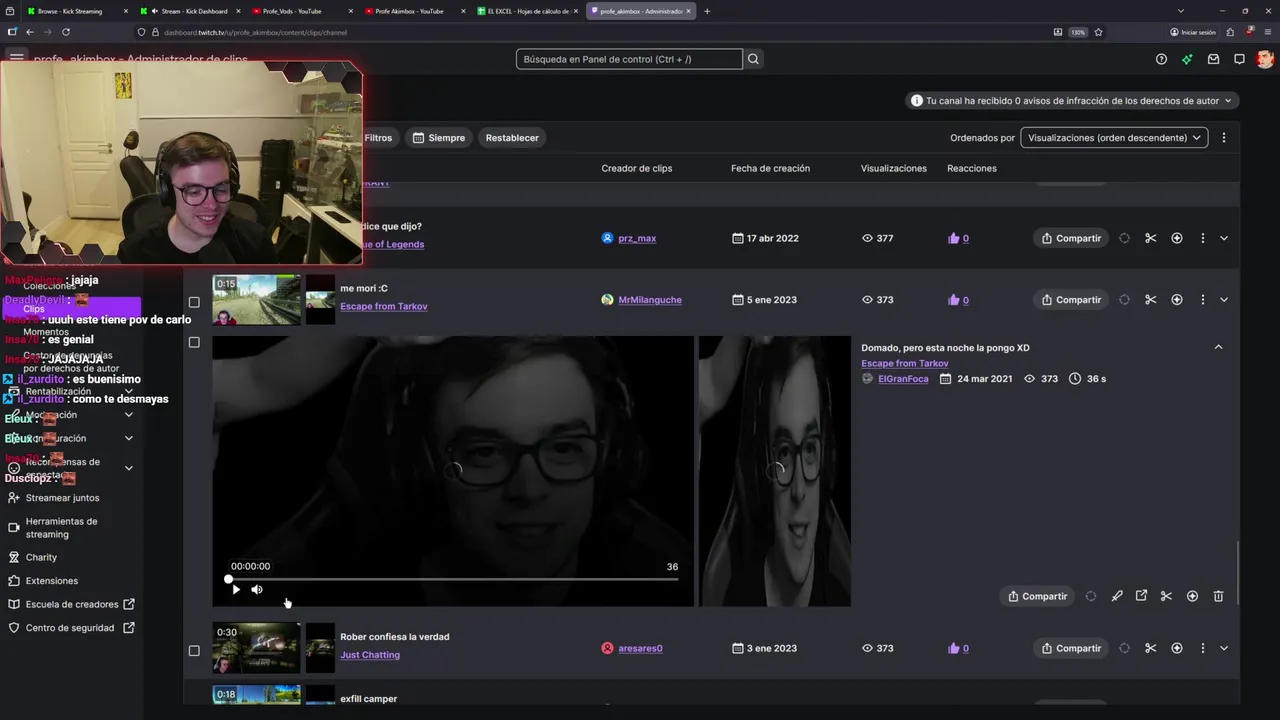Expand the prz_max clip row chevron
Viewport: 1280px width, 720px height.
click(1224, 238)
